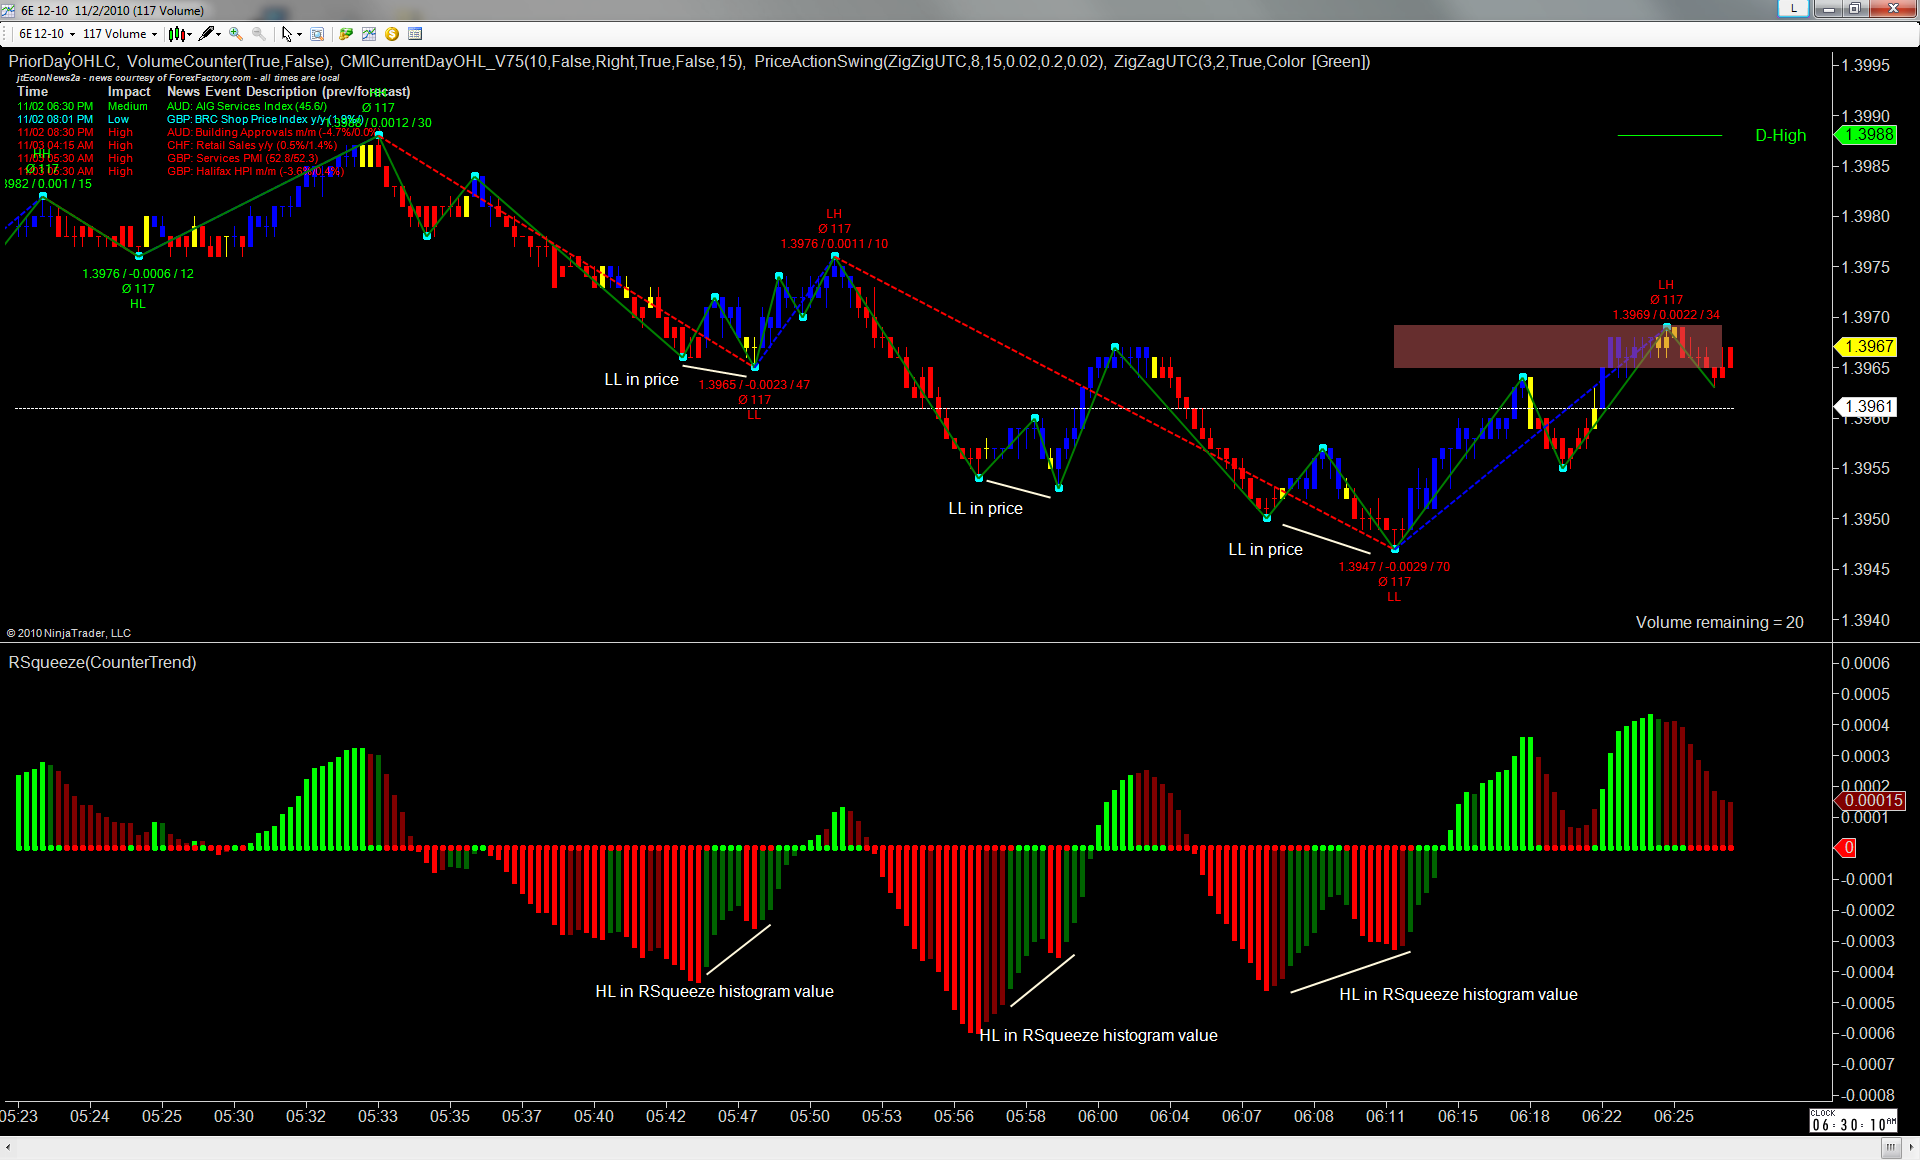Click the '1.3969 / 0.0022 / 34' swing label
This screenshot has height=1160, width=1920.
pos(1666,315)
